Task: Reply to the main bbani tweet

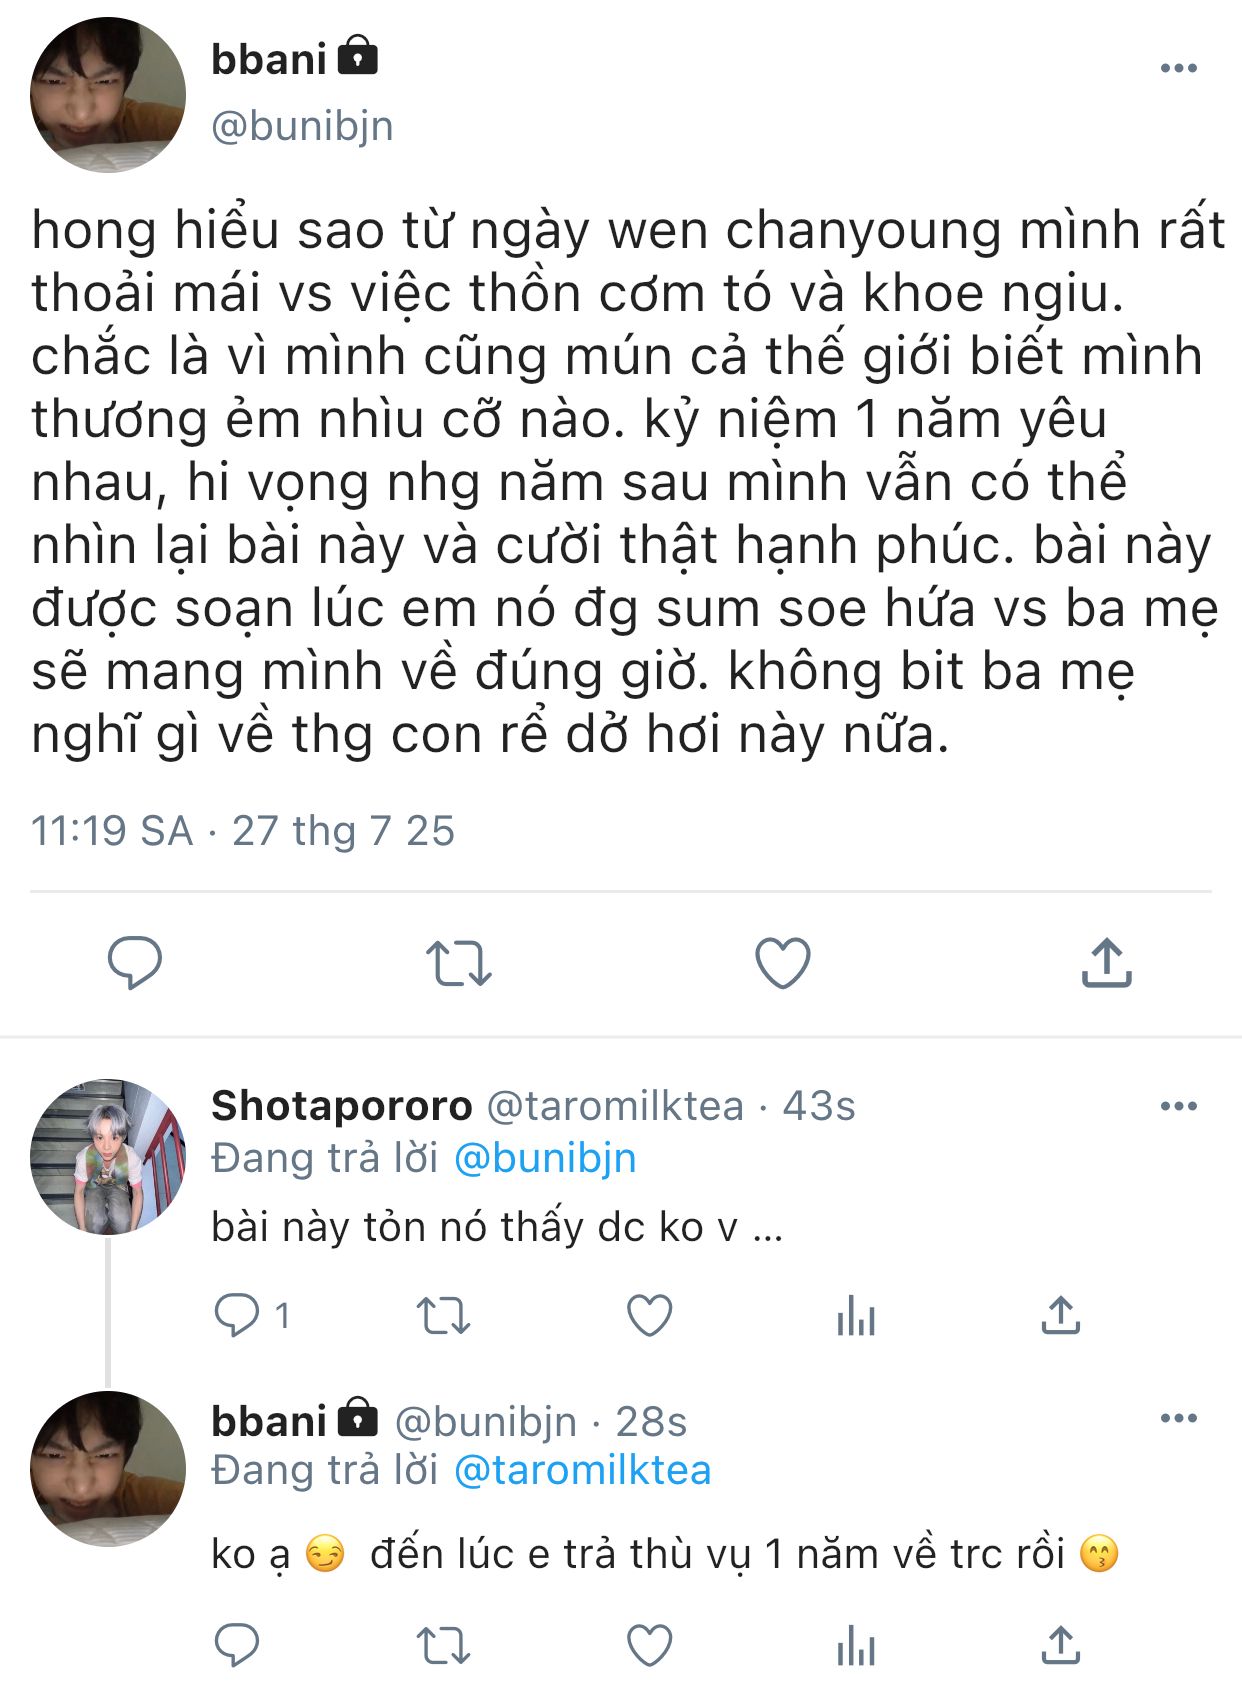Action: pos(134,963)
